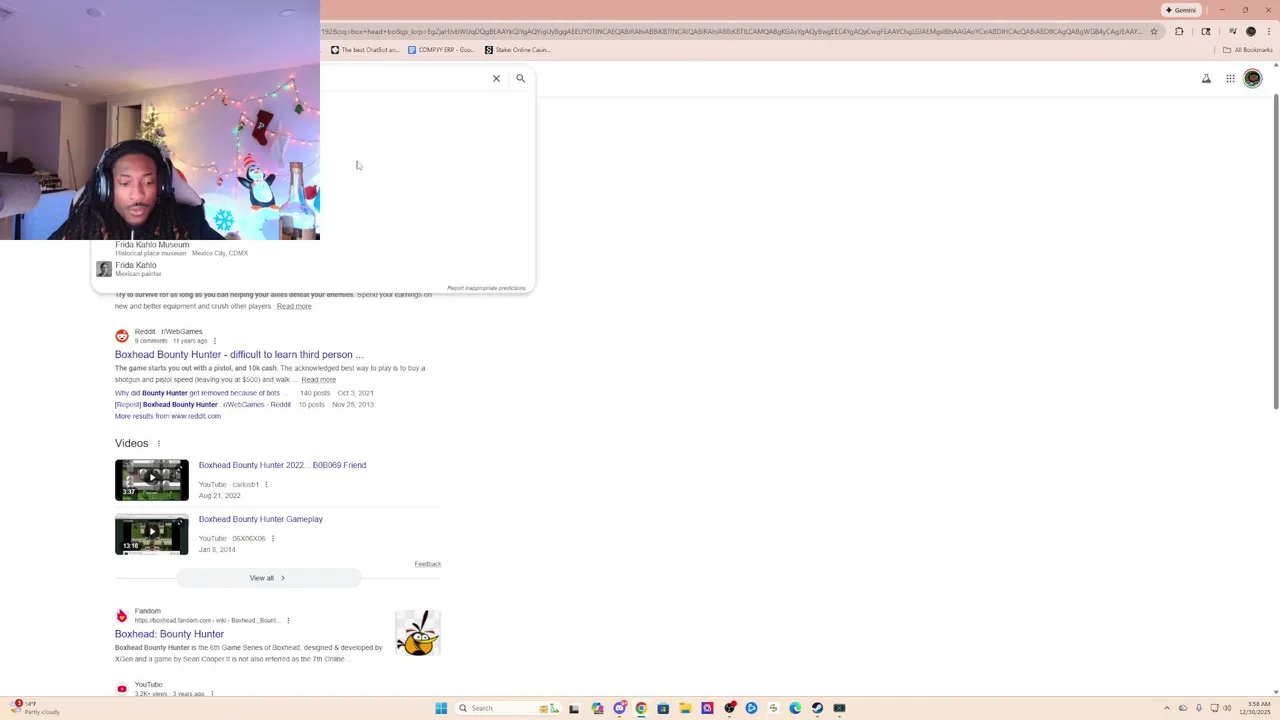Open 'Boxhead: Bounty Hunter' Fandom result

[169, 634]
